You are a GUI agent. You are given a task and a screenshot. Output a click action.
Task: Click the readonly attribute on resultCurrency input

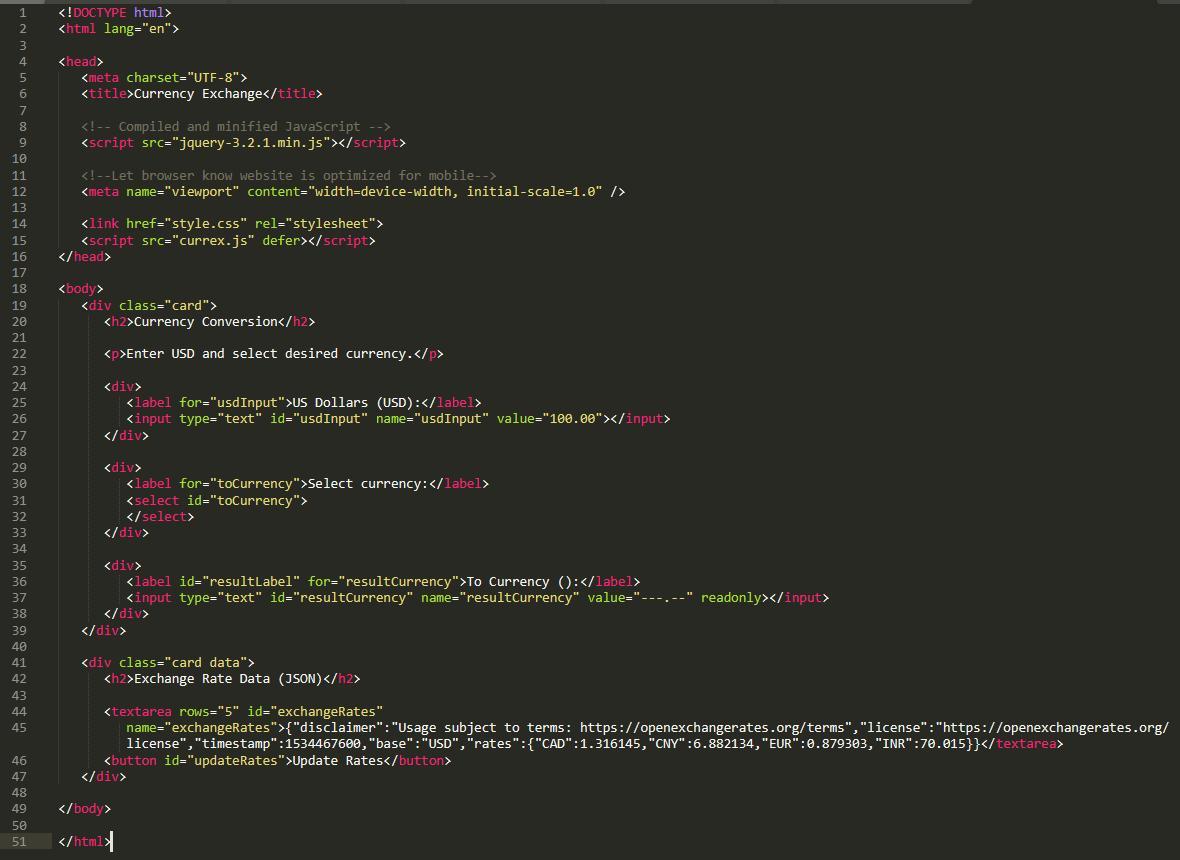click(731, 598)
